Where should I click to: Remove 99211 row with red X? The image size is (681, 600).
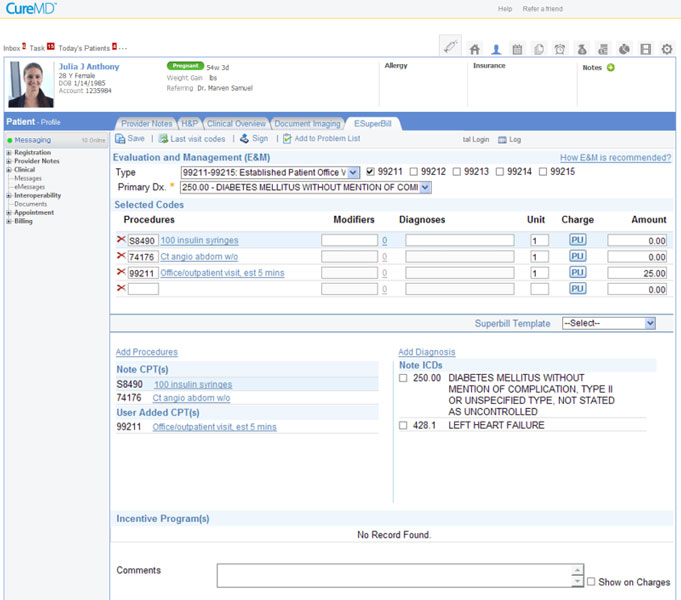click(121, 272)
